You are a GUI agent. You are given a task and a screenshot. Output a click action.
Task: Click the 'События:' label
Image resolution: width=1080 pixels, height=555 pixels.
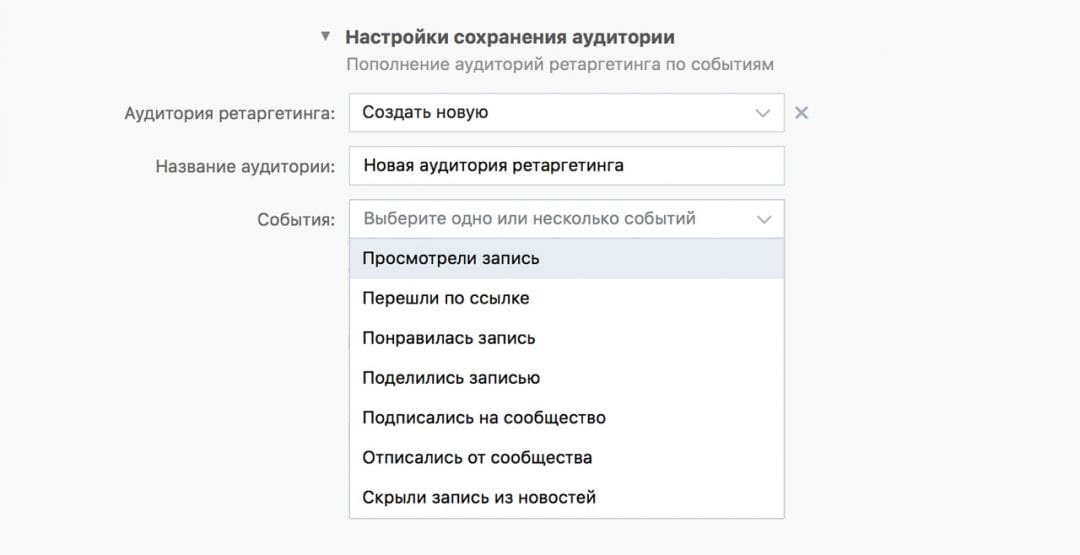tap(295, 220)
